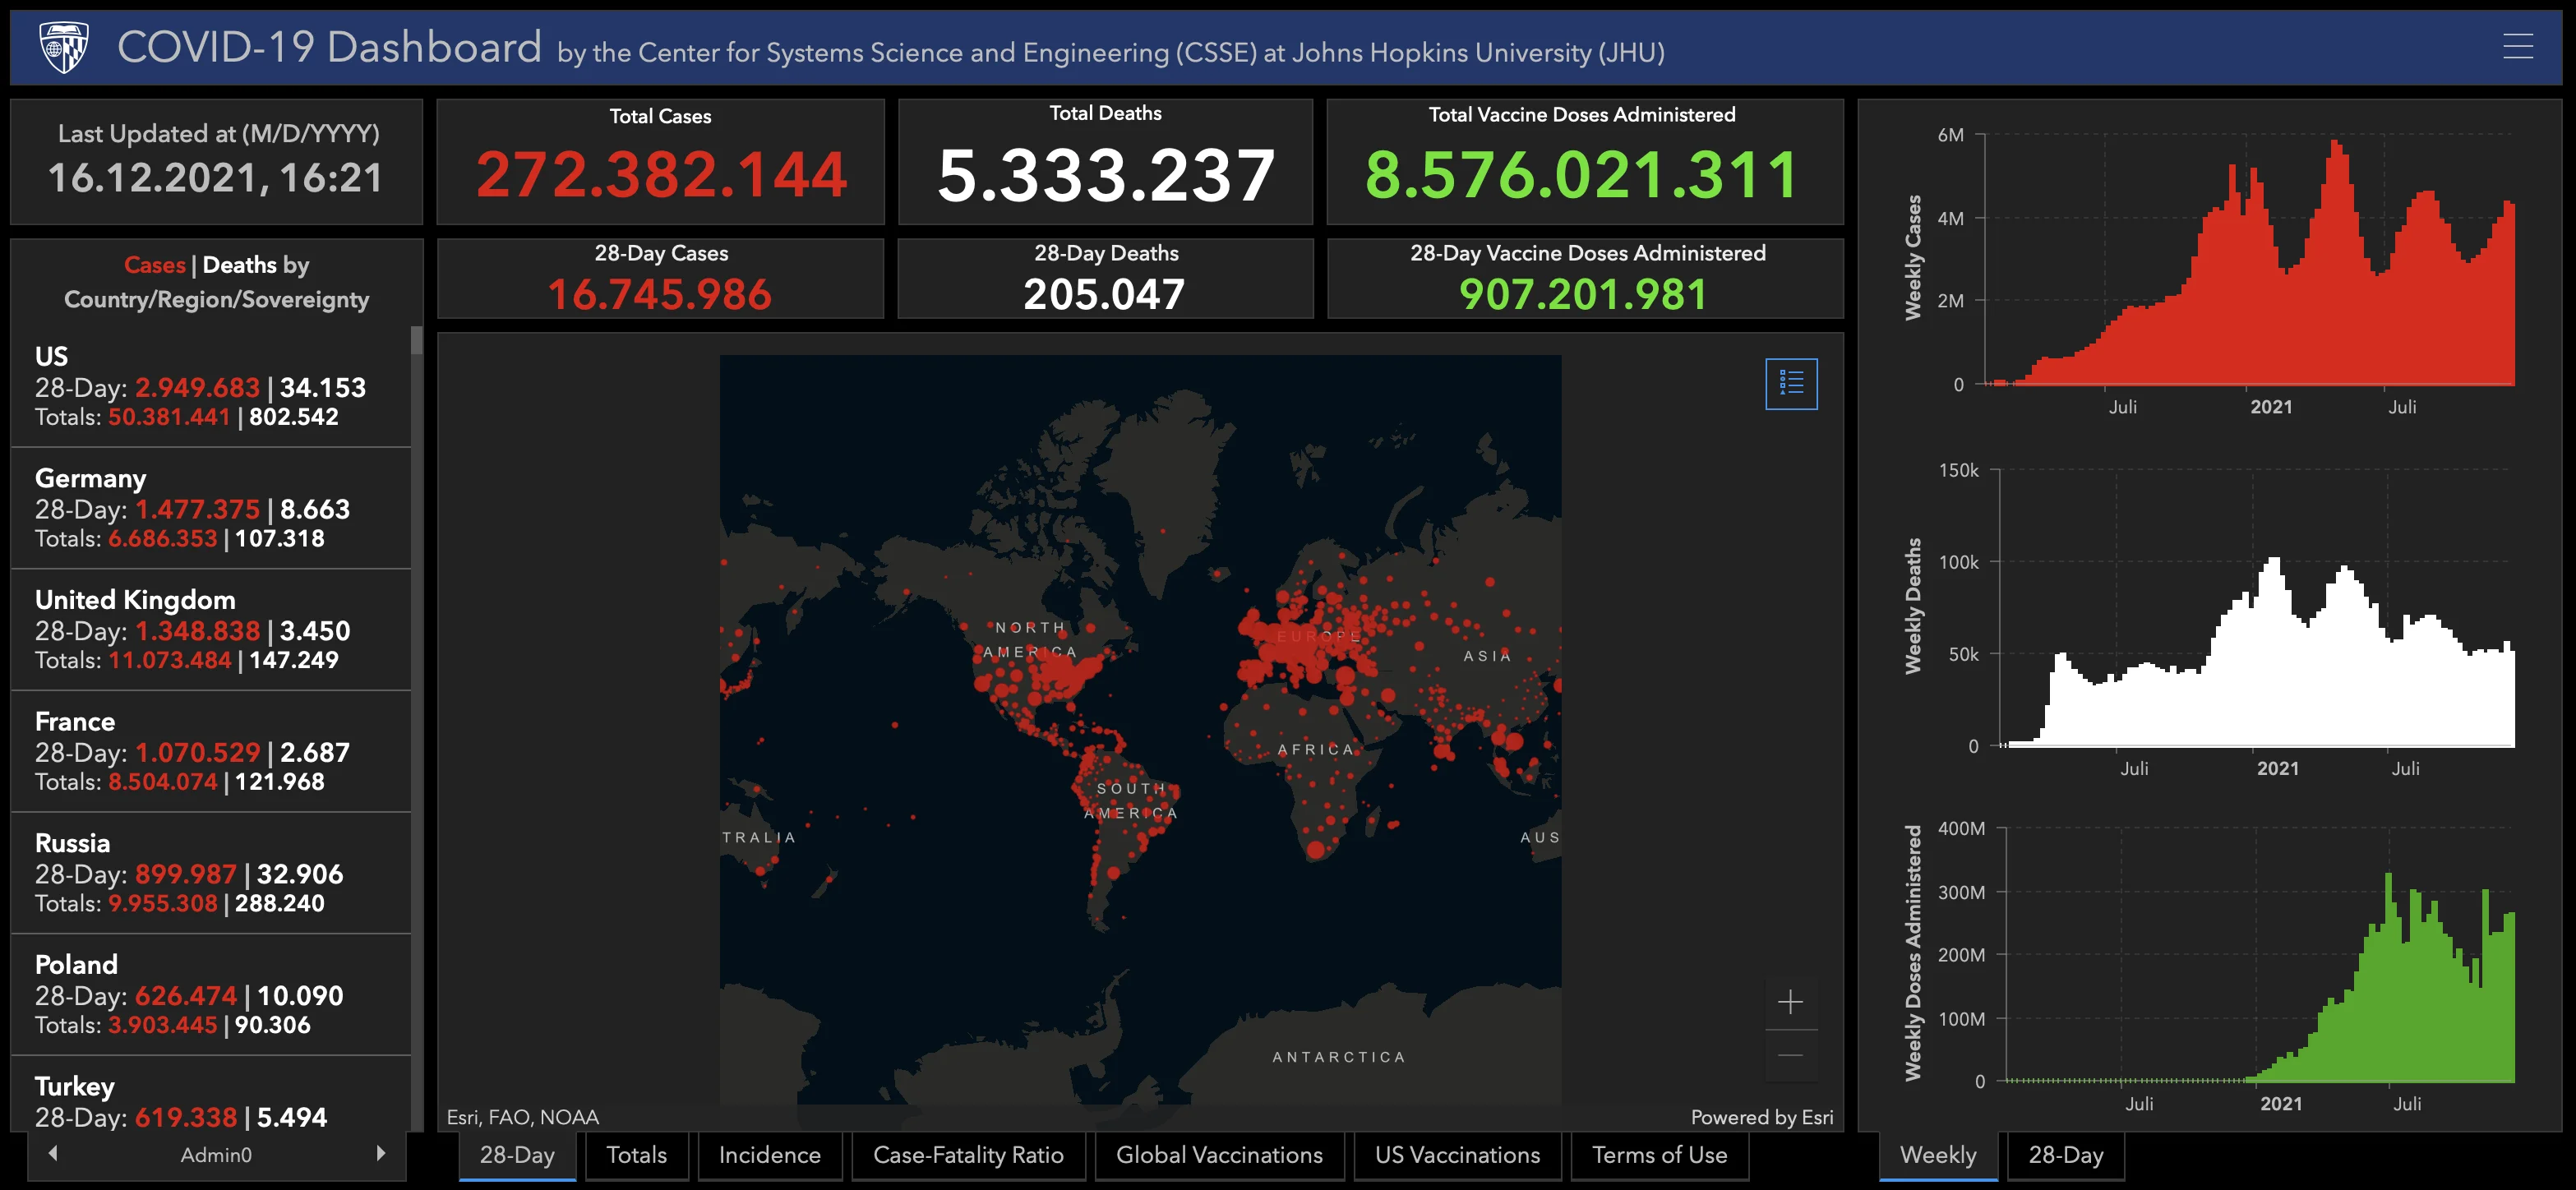2576x1190 pixels.
Task: Switch to the Totals tab
Action: (x=636, y=1155)
